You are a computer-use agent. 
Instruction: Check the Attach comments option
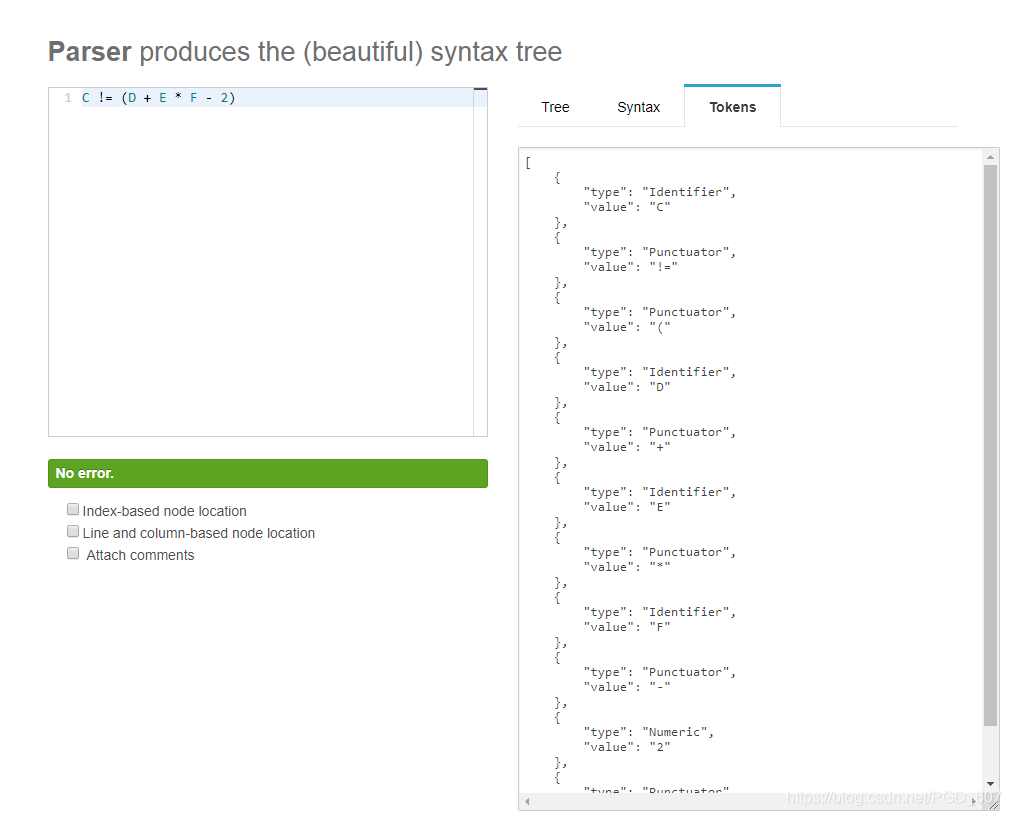[x=73, y=553]
